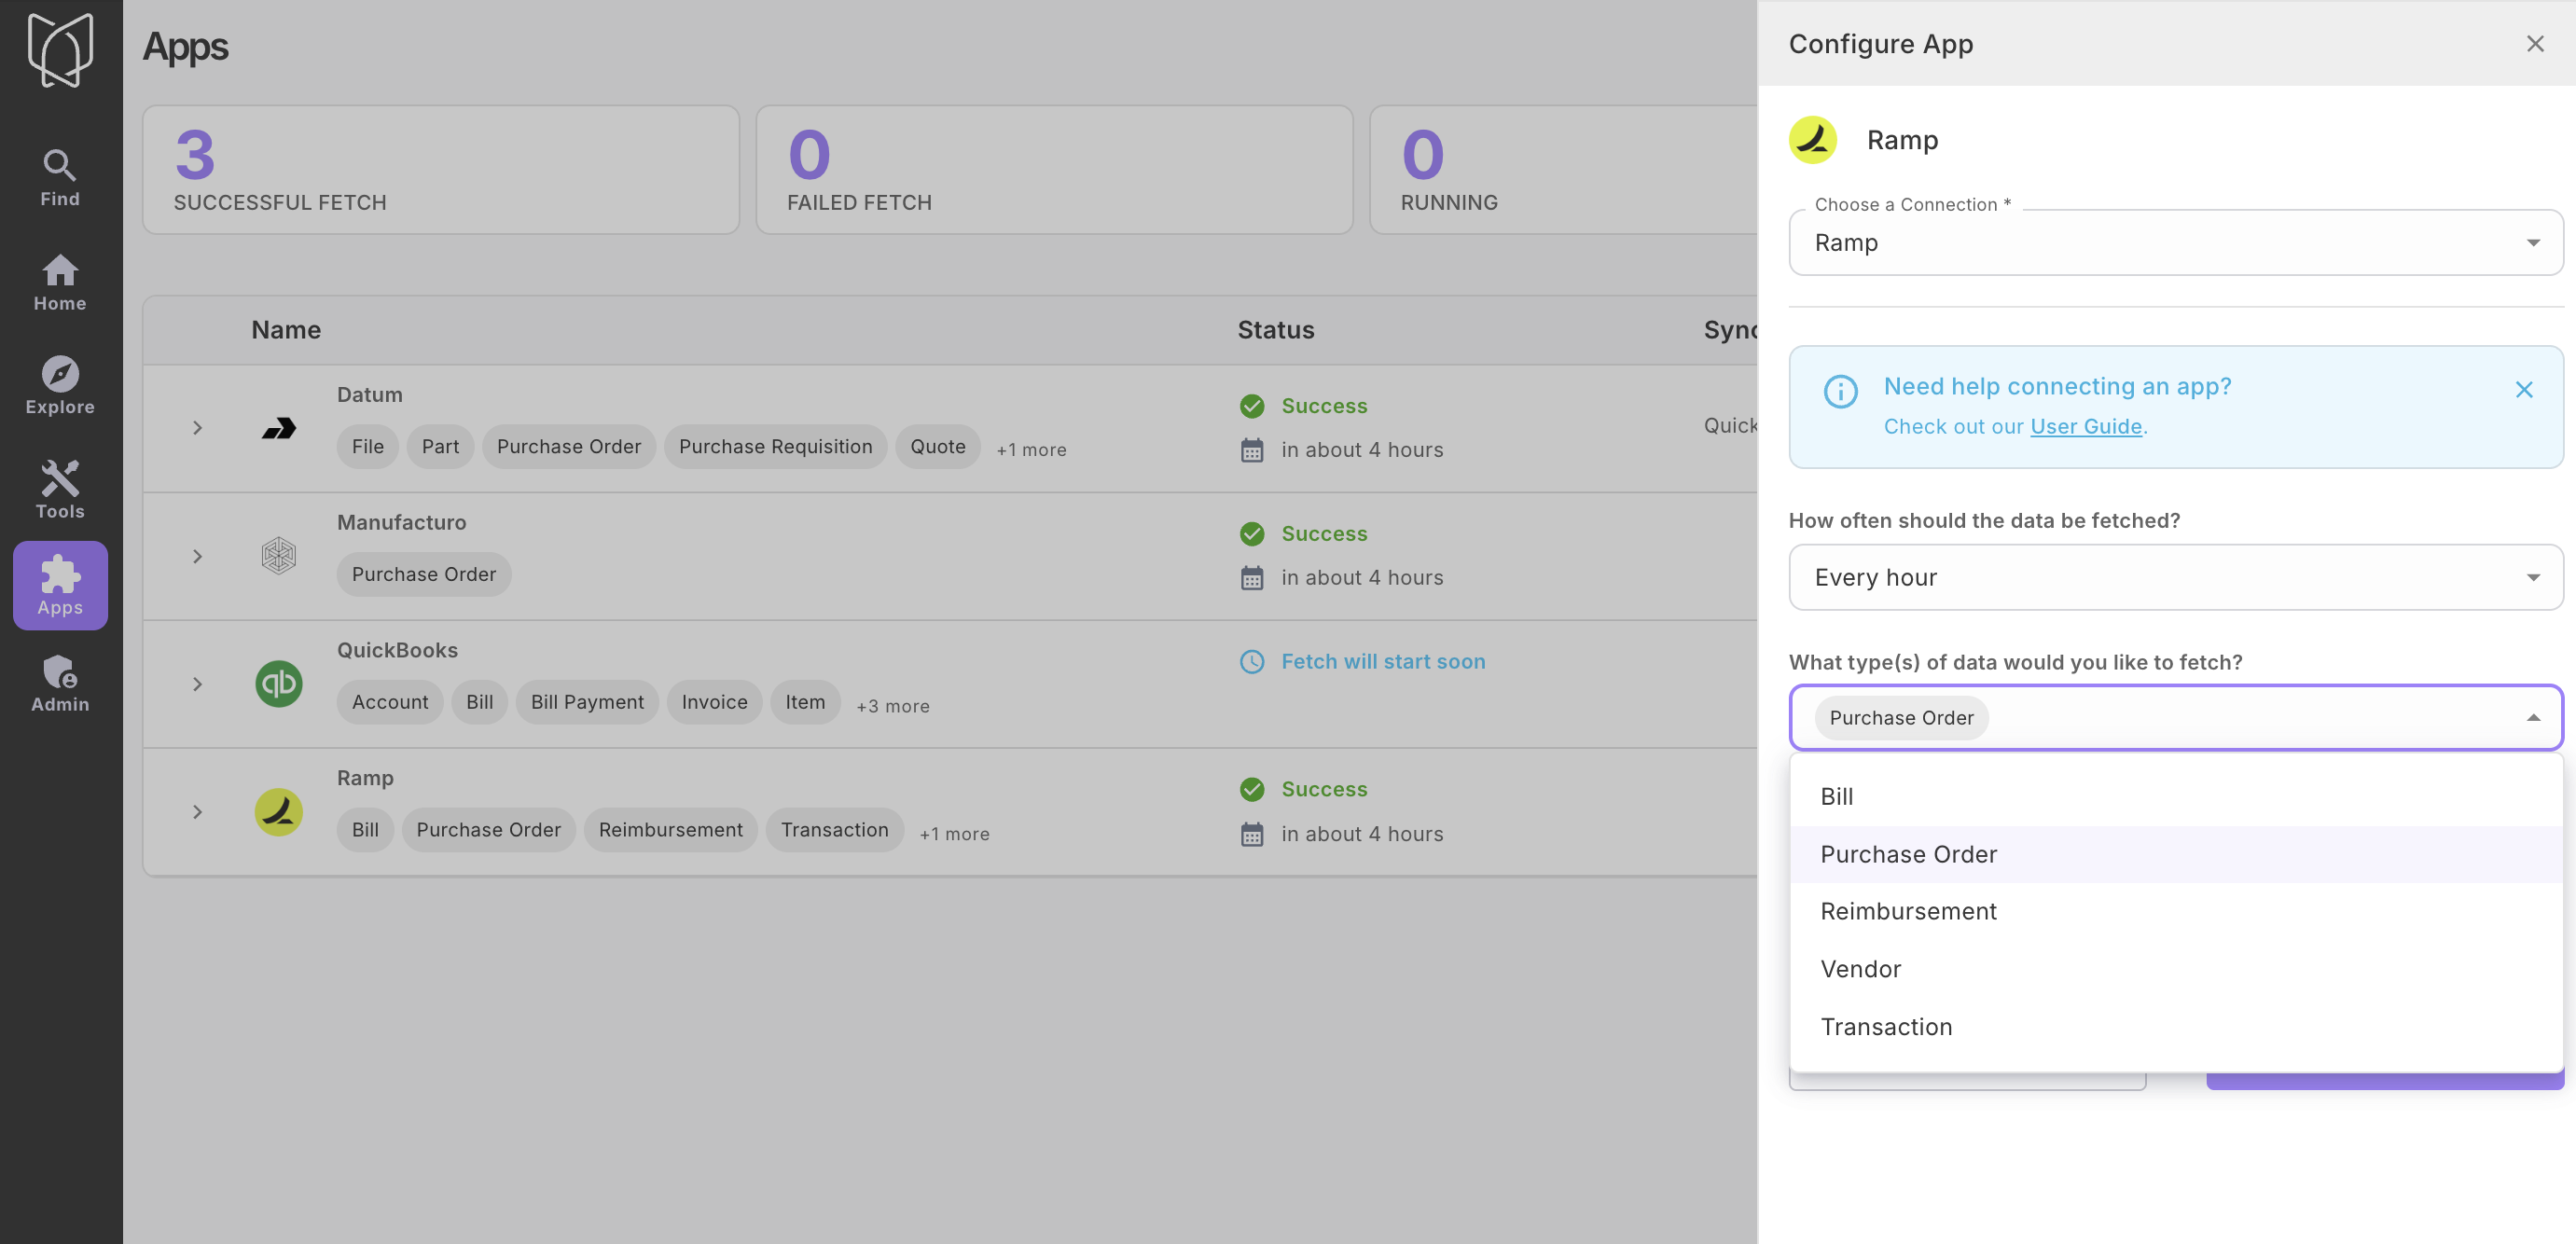This screenshot has height=1244, width=2576.
Task: Expand the Datum row chevron
Action: pyautogui.click(x=197, y=428)
